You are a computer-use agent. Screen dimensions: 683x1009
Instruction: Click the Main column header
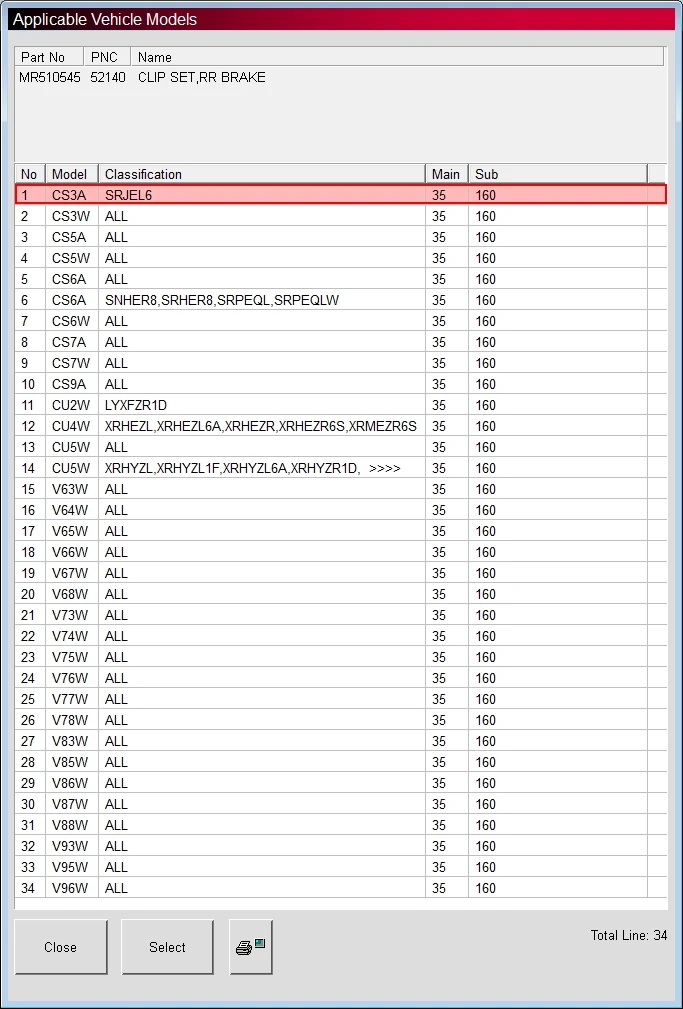click(447, 174)
